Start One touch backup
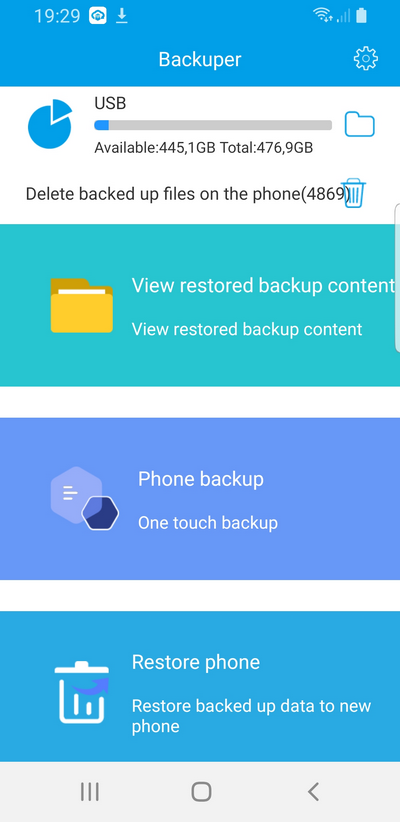The width and height of the screenshot is (400, 822). [200, 499]
